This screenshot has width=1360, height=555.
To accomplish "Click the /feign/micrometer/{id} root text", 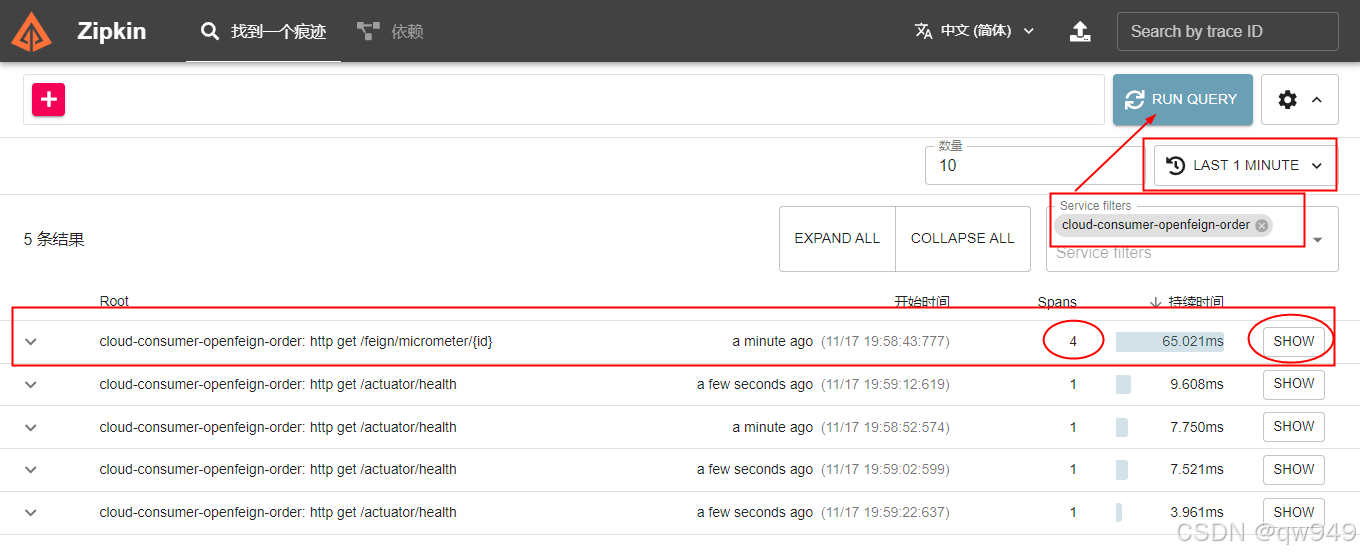I will tap(296, 341).
